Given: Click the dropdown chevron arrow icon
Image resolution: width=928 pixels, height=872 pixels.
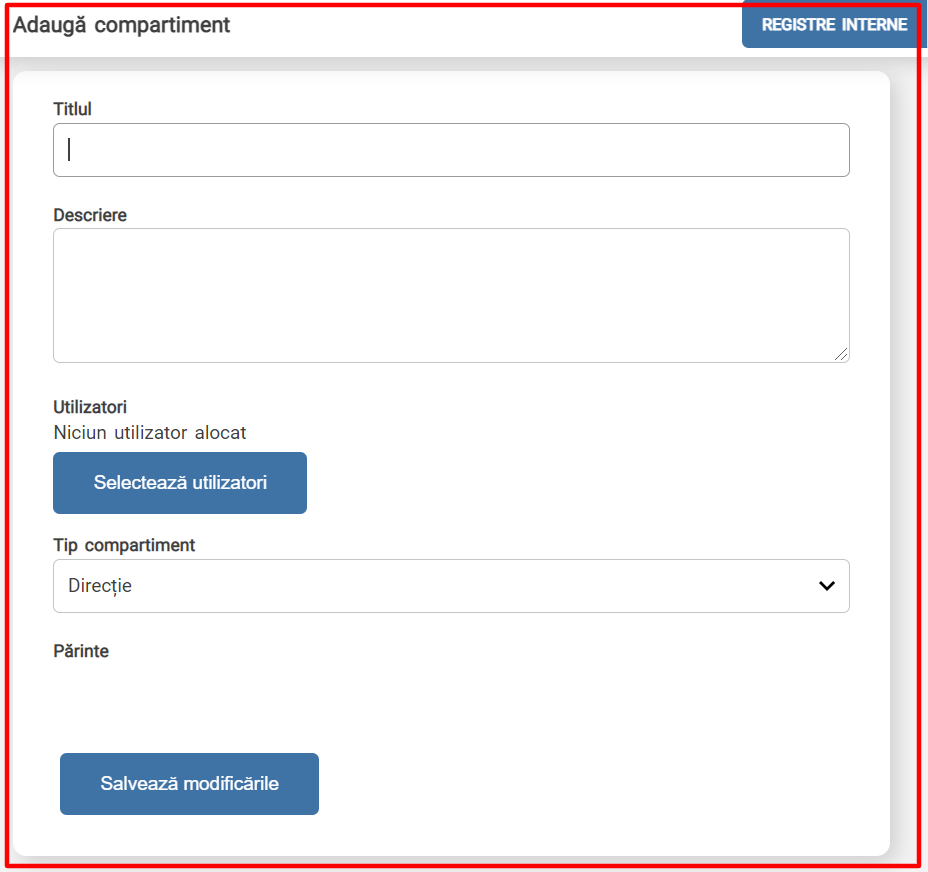Looking at the screenshot, I should click(x=826, y=585).
